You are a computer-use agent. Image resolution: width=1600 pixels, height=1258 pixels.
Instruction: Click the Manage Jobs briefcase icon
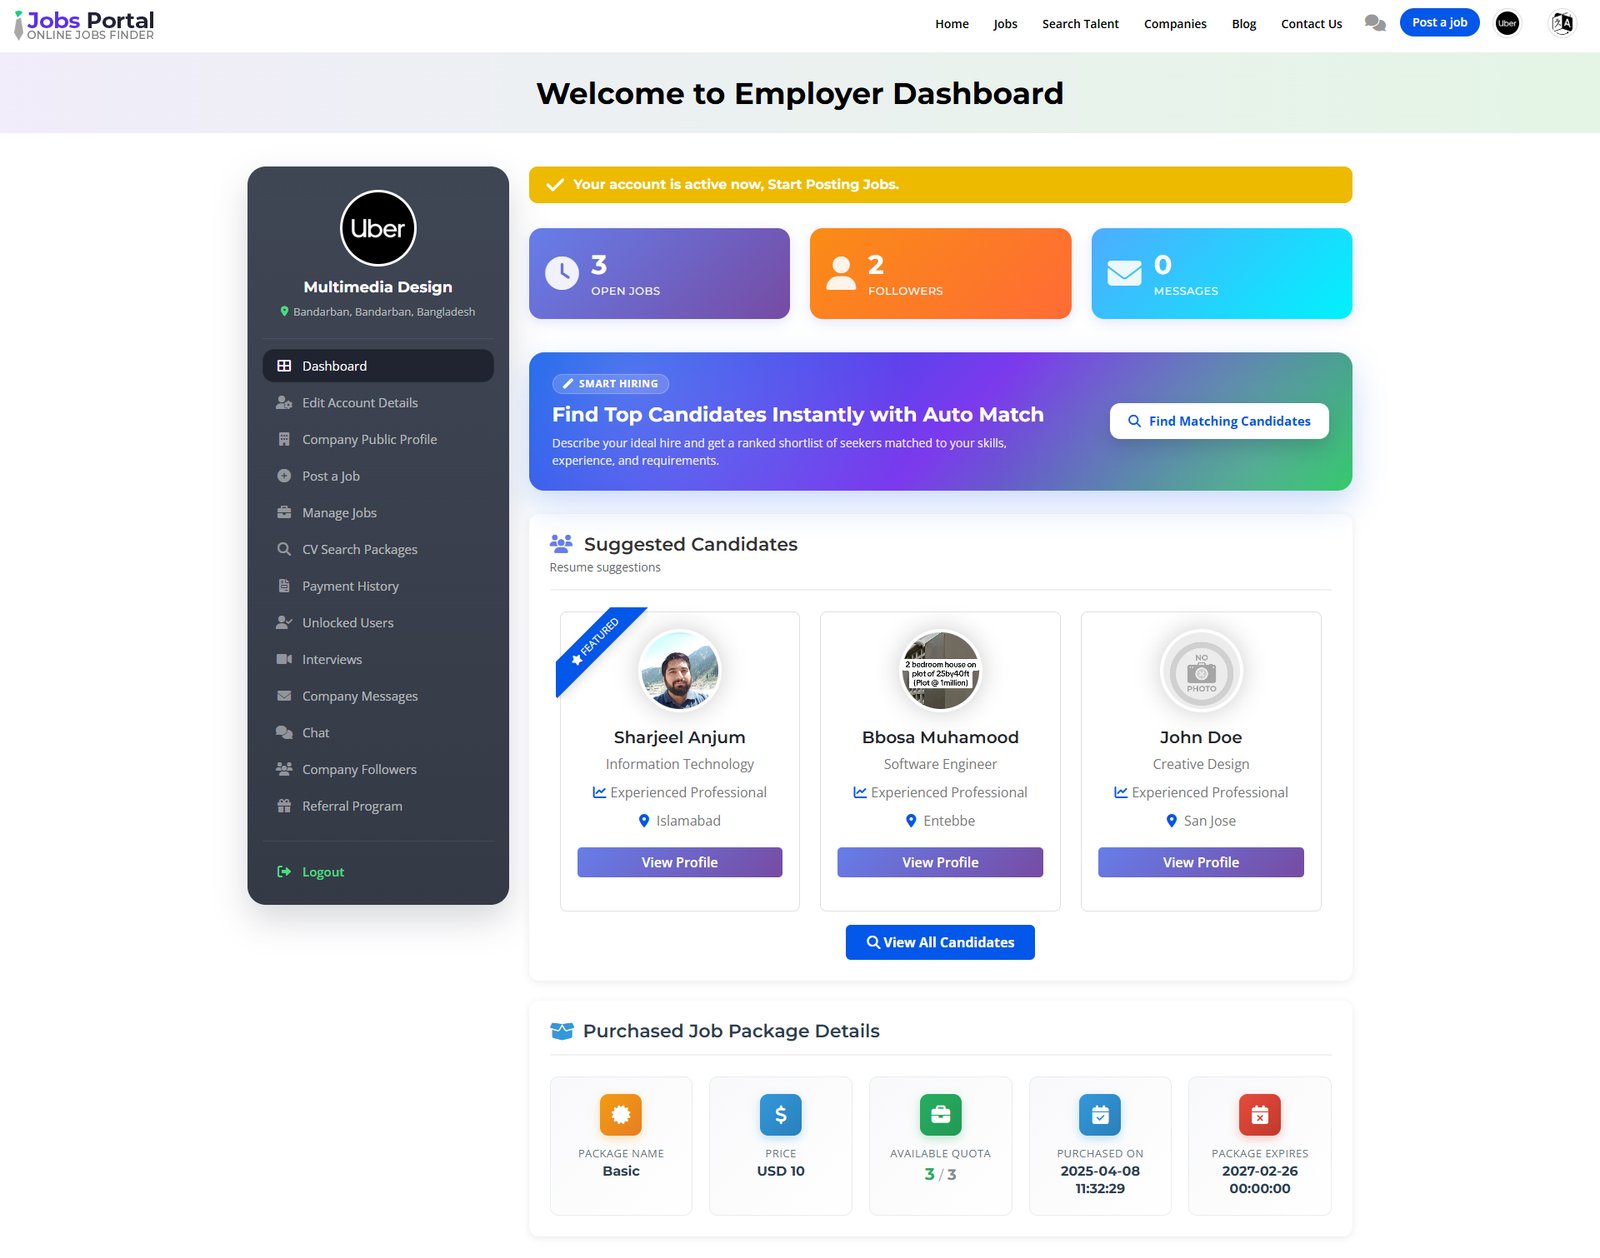[x=284, y=513]
